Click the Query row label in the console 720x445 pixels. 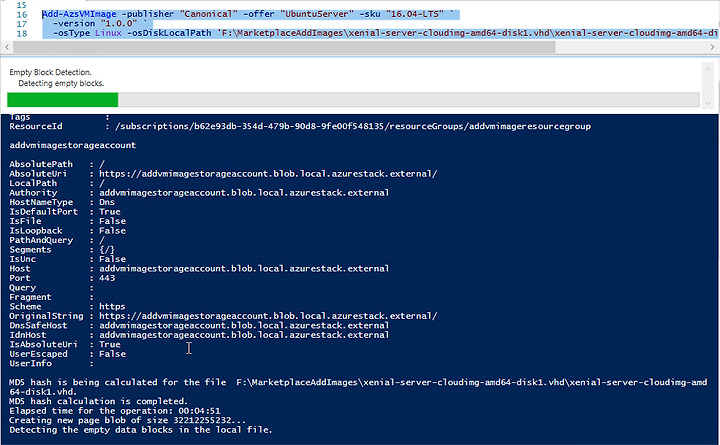[22, 288]
